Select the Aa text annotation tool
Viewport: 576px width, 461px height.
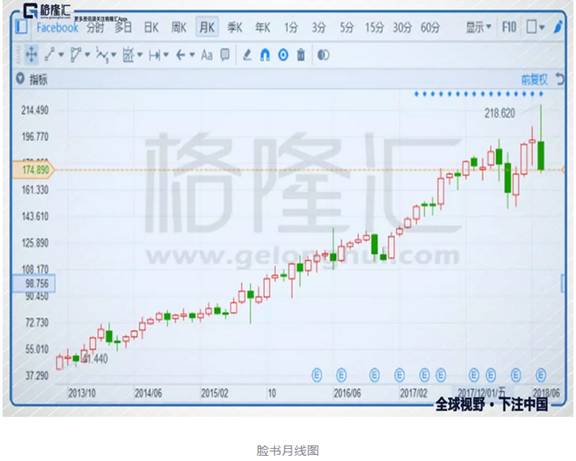click(207, 55)
